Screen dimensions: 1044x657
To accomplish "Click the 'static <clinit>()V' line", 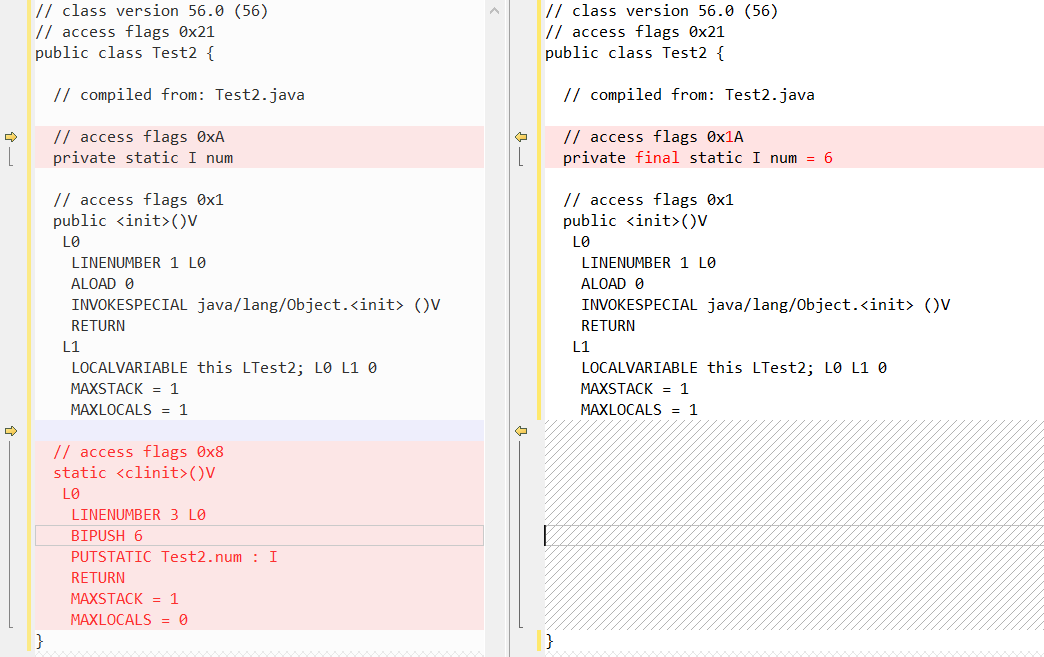I will [x=134, y=473].
